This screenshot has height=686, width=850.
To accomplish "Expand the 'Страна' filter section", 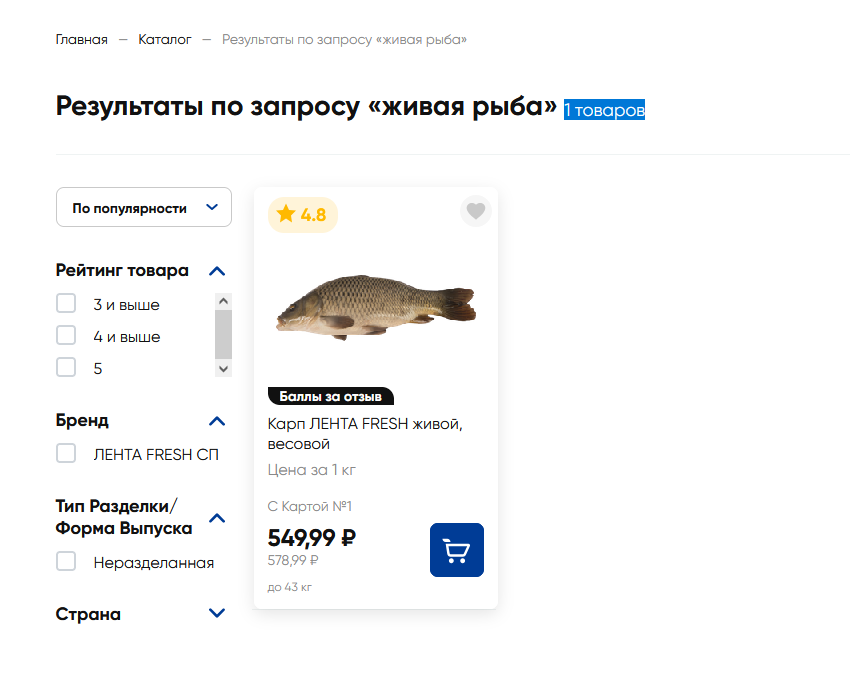I will click(217, 614).
